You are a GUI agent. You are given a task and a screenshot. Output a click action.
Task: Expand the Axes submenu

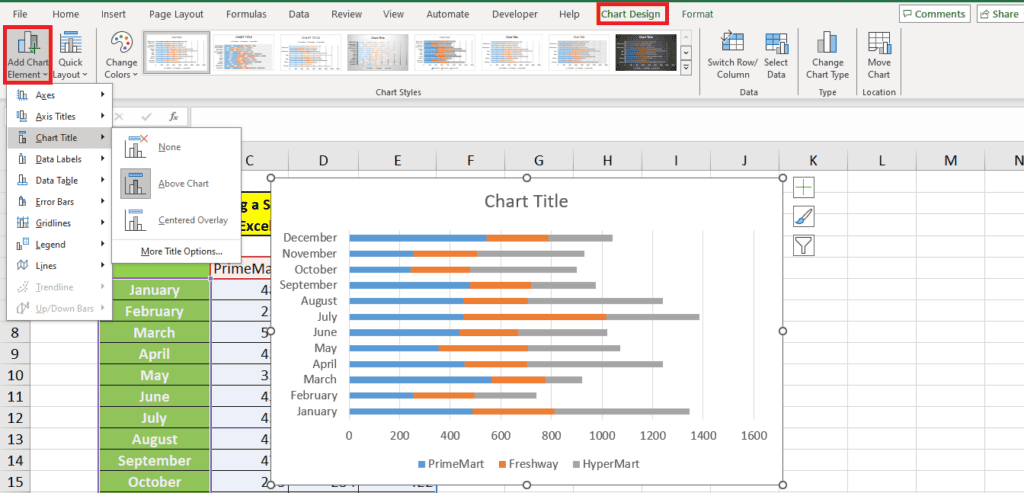point(60,95)
